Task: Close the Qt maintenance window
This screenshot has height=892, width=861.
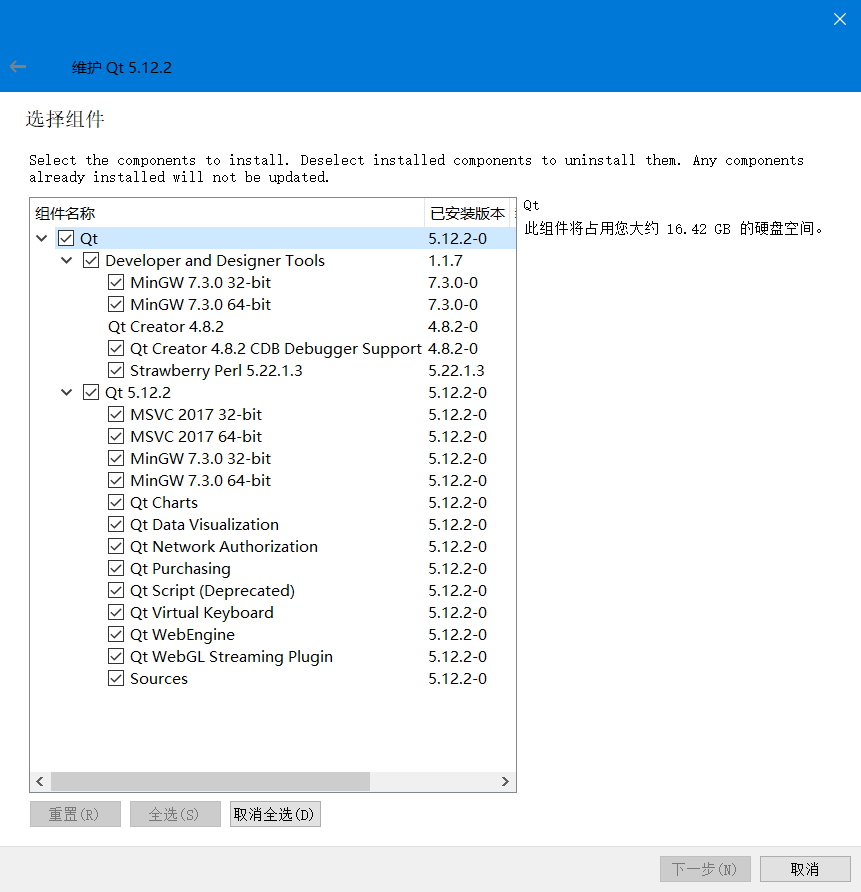Action: (x=839, y=19)
